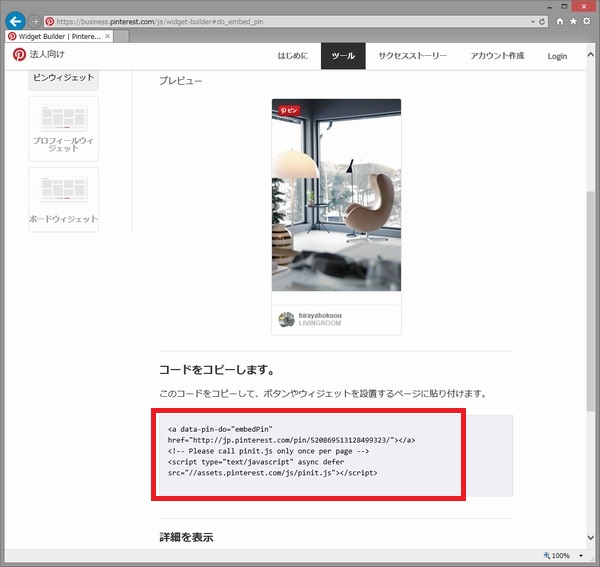Open the browser Home icon
The image size is (600, 567).
tap(559, 20)
